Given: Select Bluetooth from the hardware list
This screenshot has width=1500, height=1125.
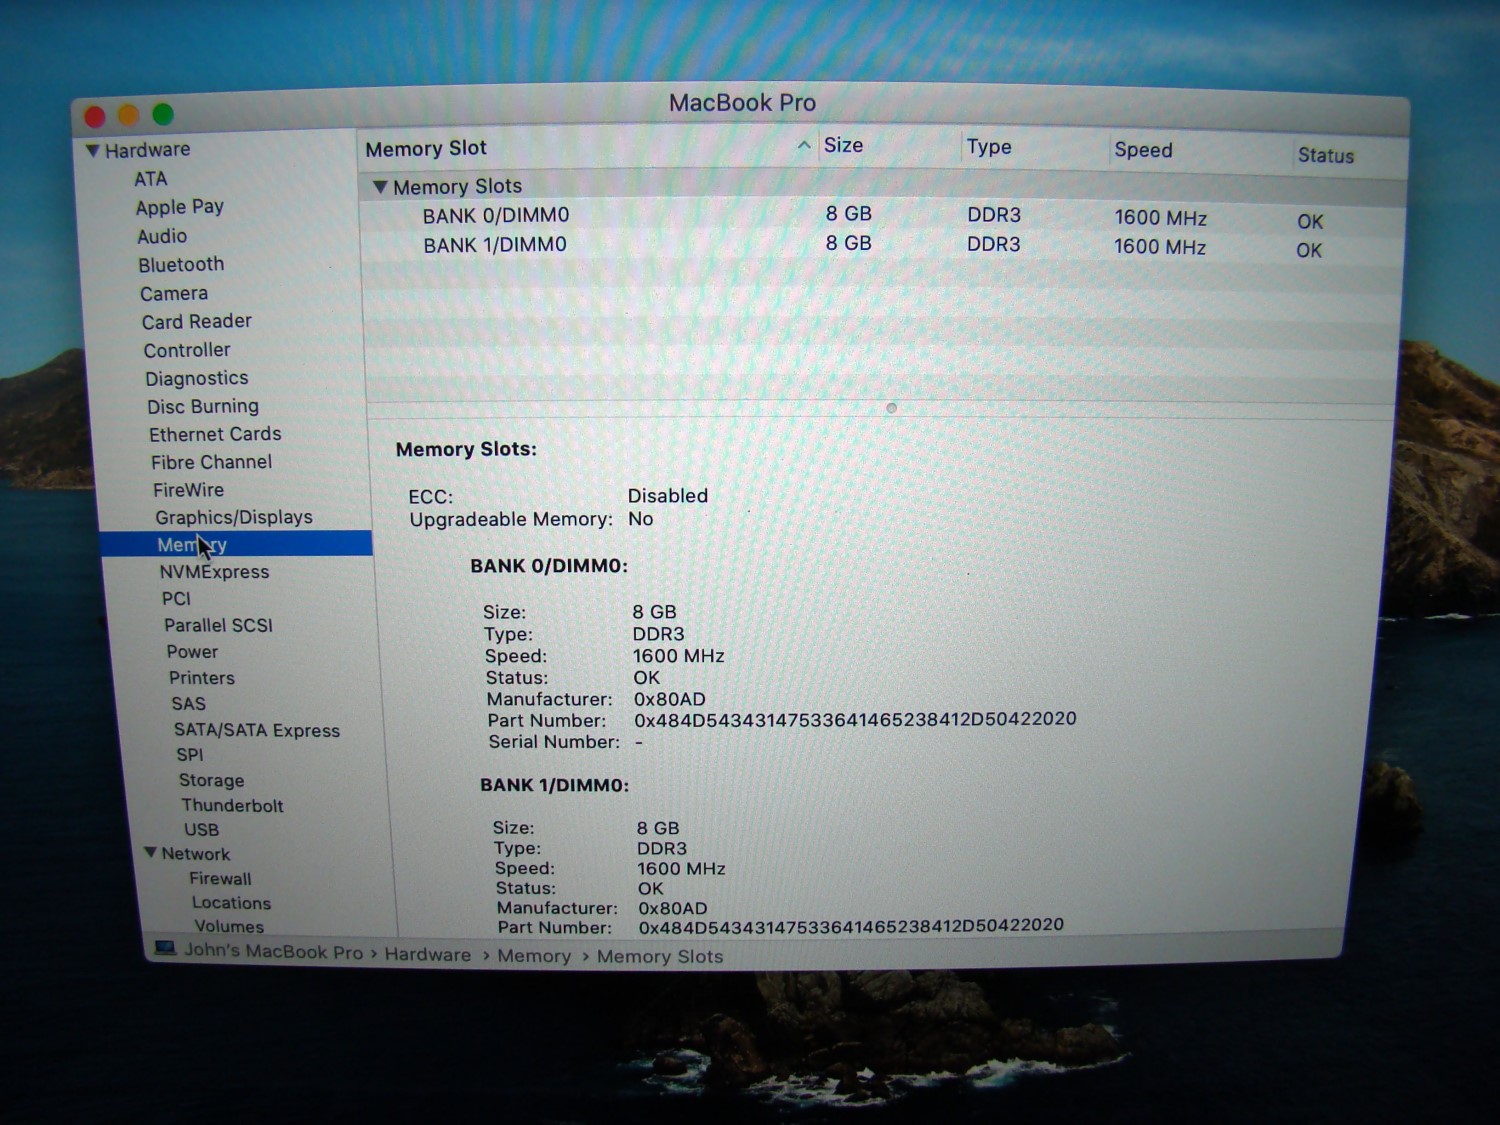Looking at the screenshot, I should click(x=181, y=265).
